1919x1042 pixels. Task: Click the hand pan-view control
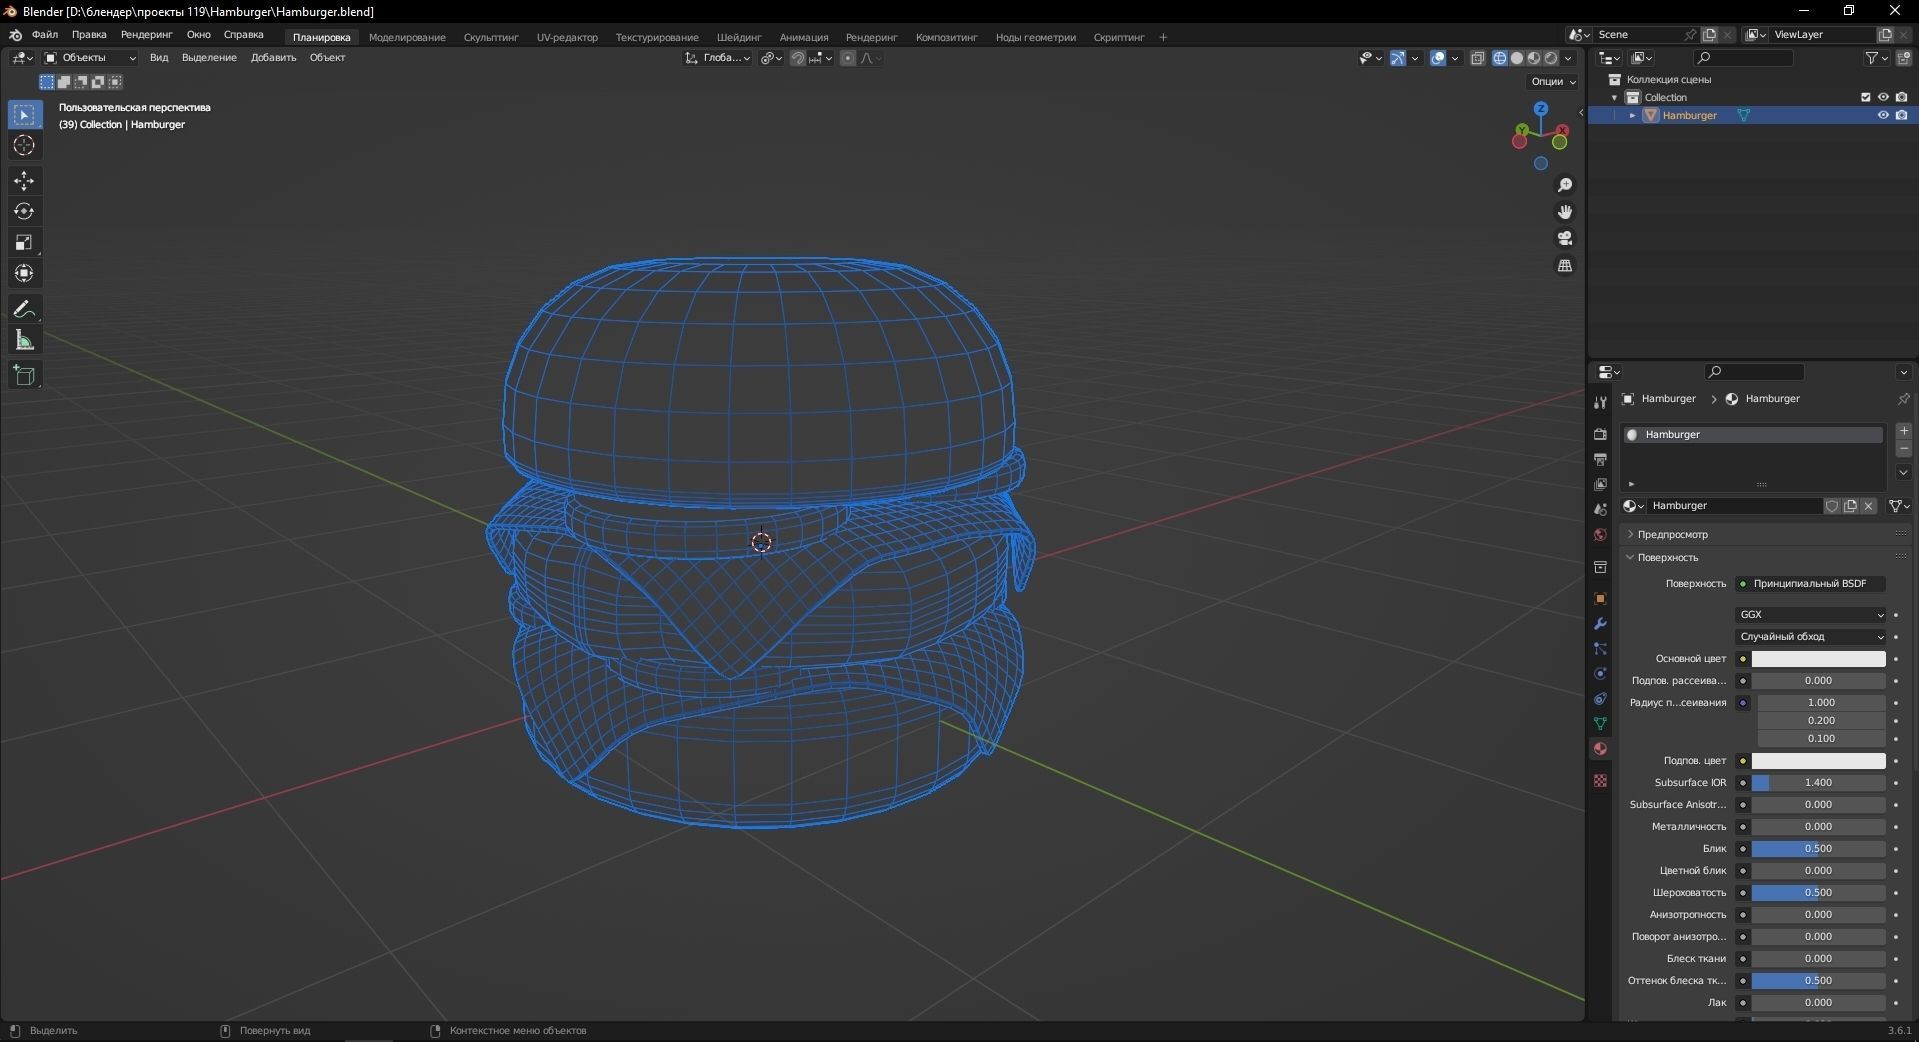[1565, 212]
